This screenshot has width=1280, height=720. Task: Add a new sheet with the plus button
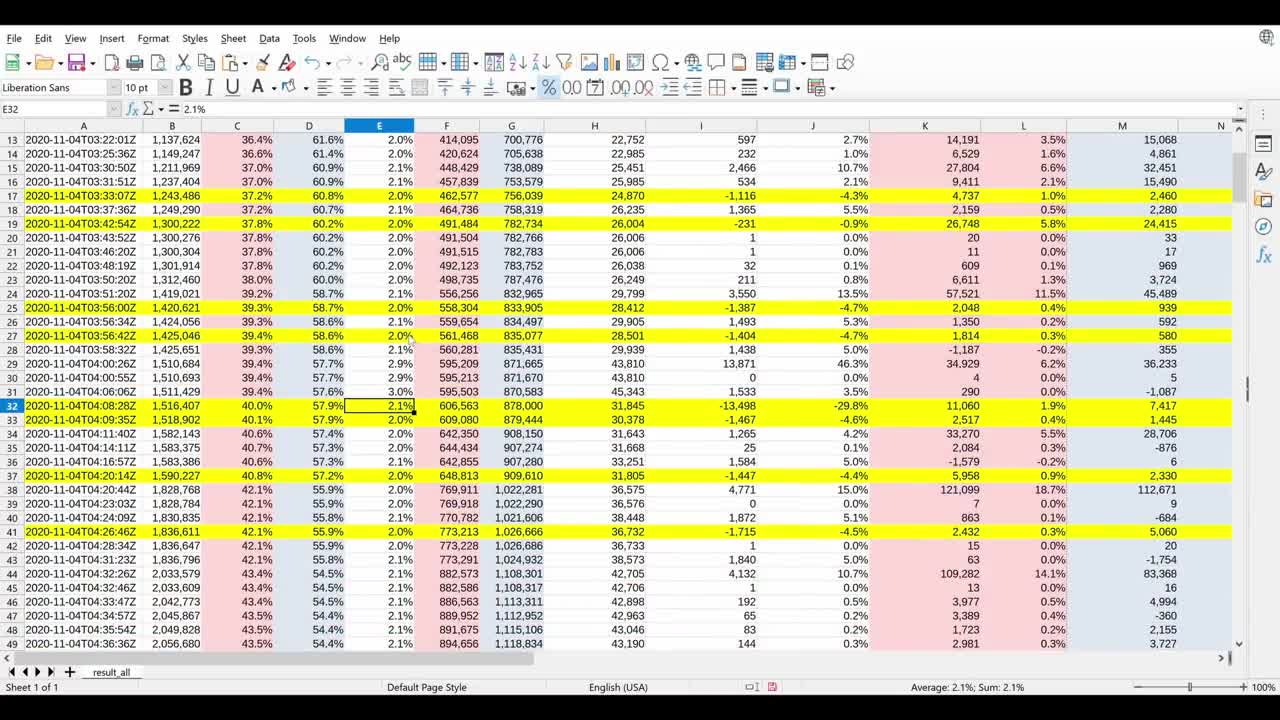pos(70,672)
